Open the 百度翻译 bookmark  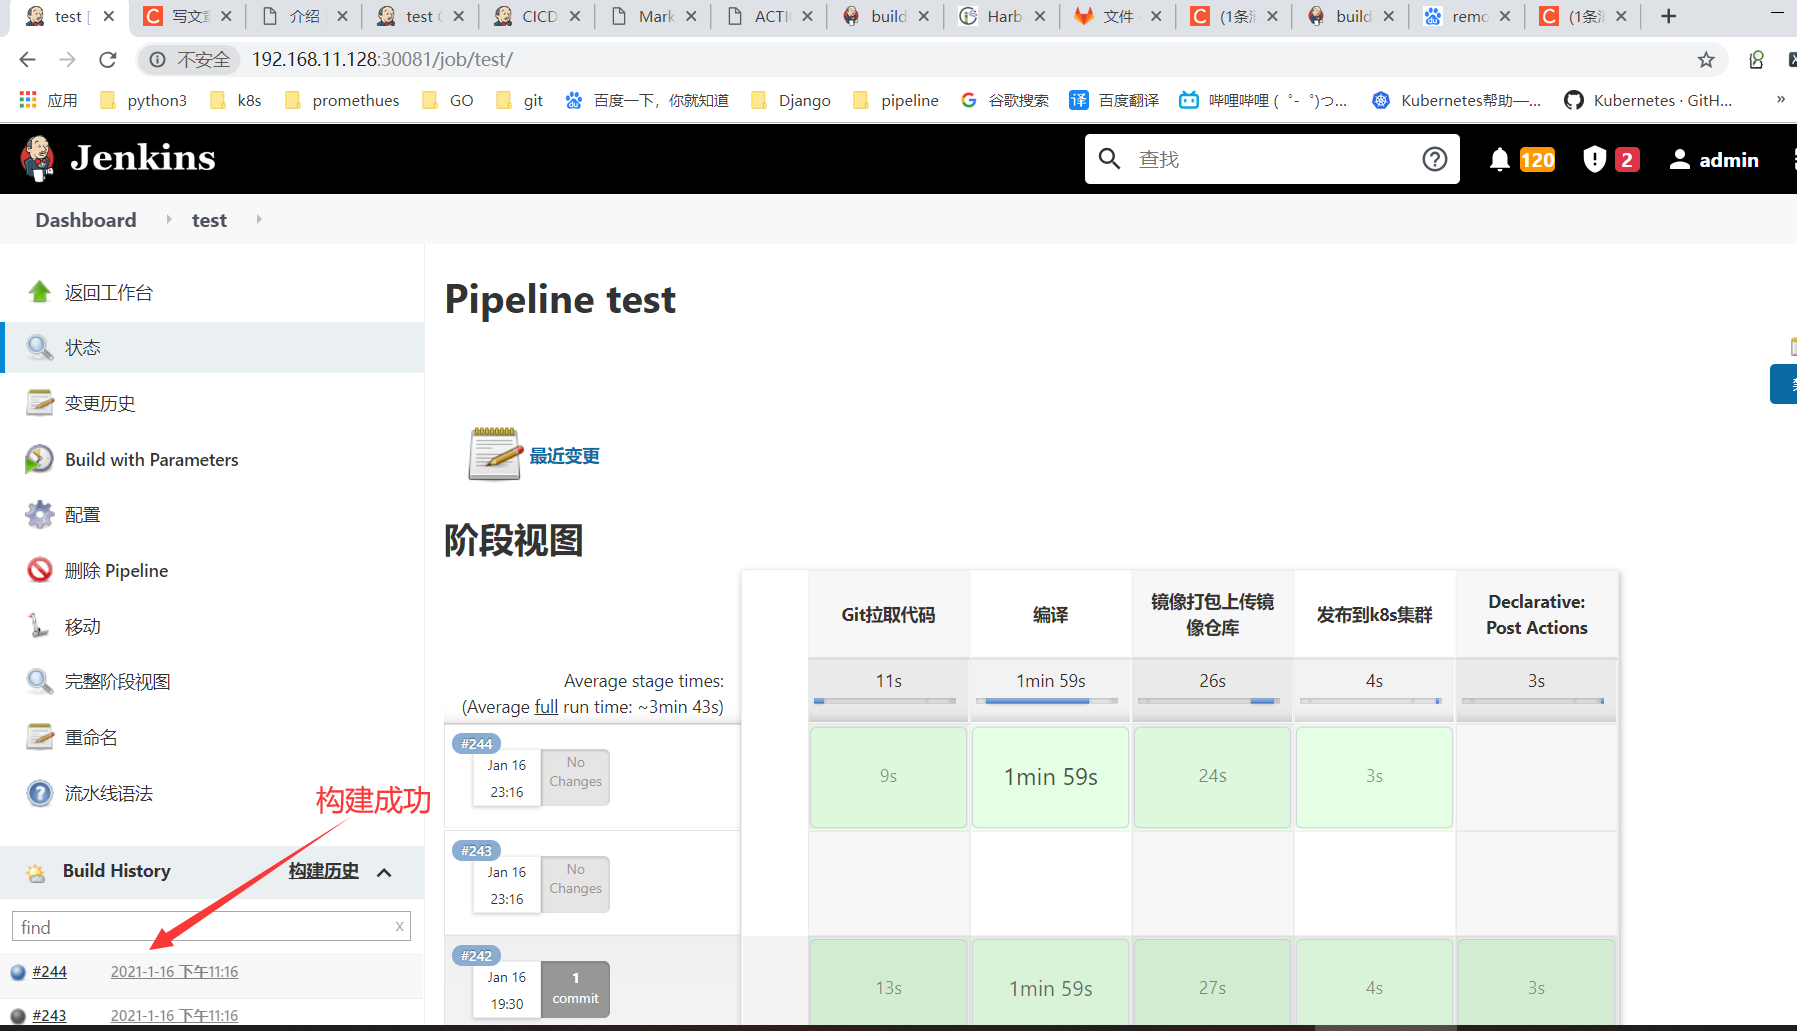point(1115,100)
